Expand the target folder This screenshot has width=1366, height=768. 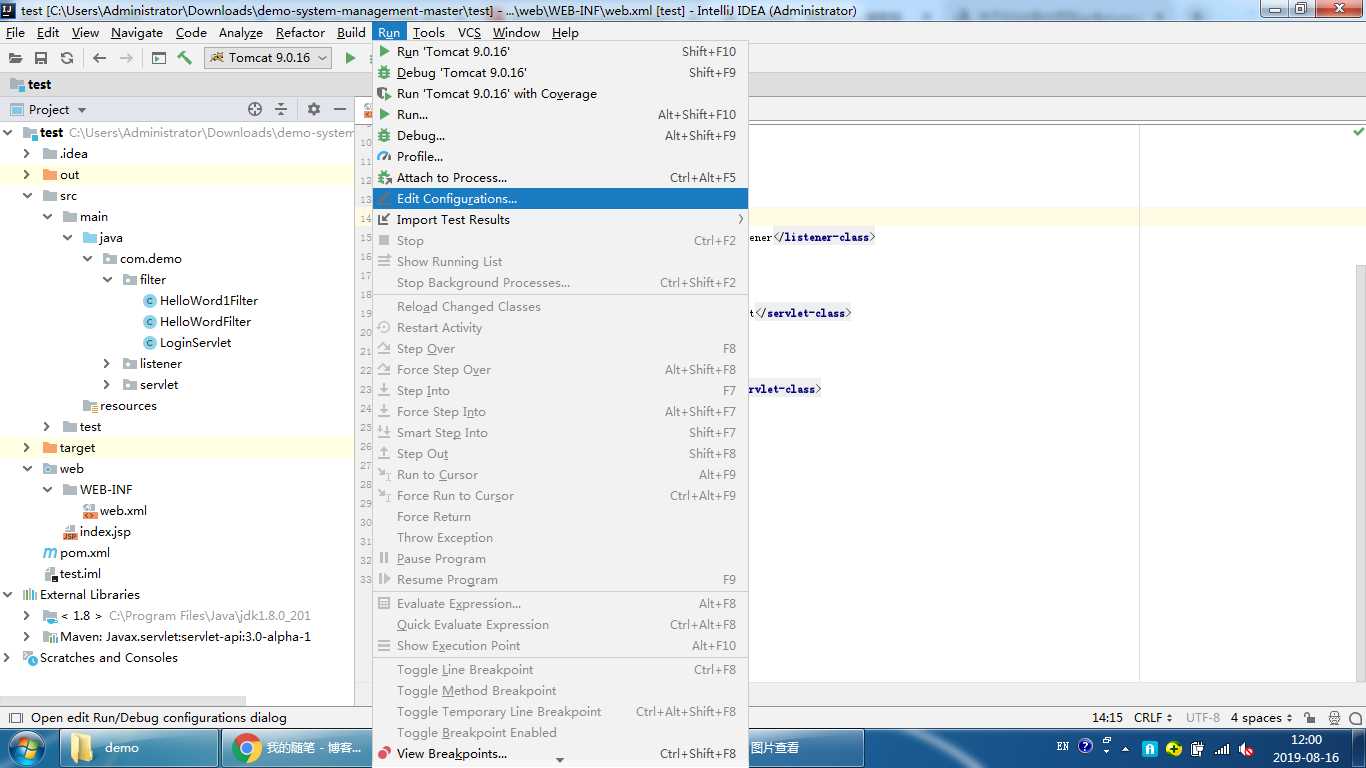27,447
